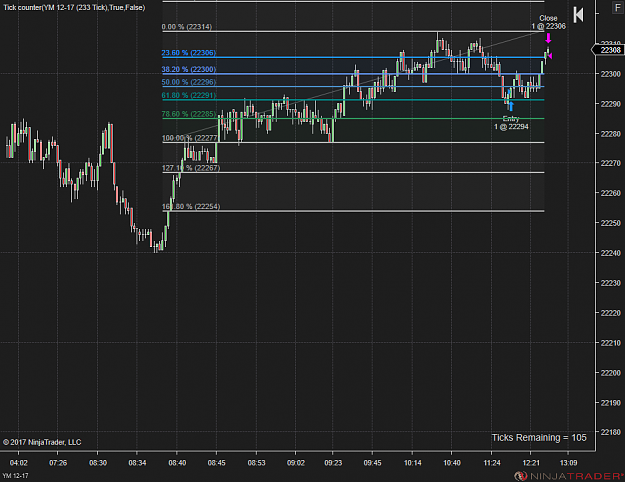This screenshot has height=482, width=625.
Task: Click the 08:40 time axis label
Action: point(177,463)
